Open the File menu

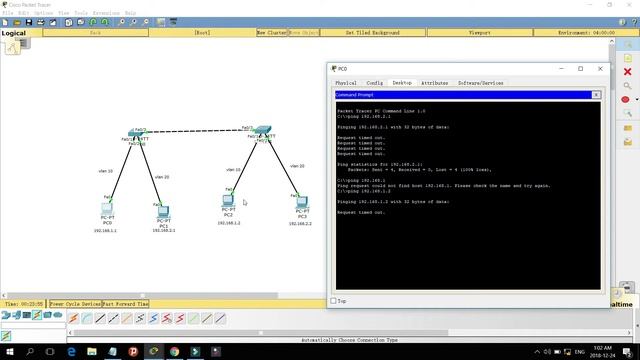[x=8, y=13]
